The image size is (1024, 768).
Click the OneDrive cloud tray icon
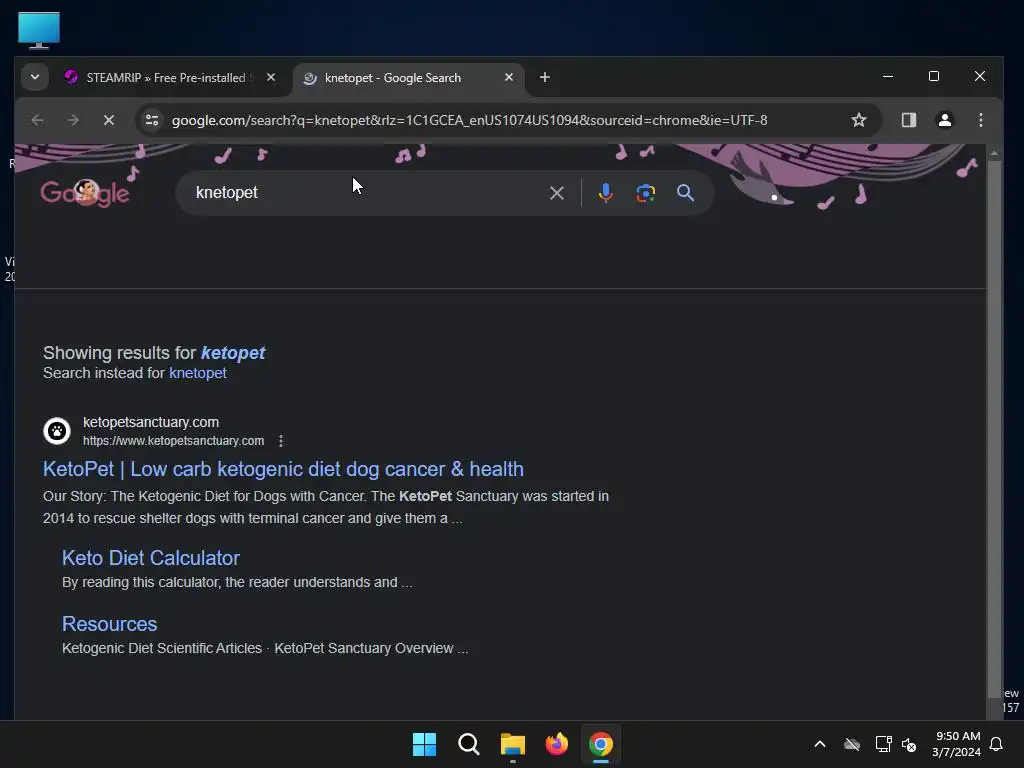tap(852, 744)
